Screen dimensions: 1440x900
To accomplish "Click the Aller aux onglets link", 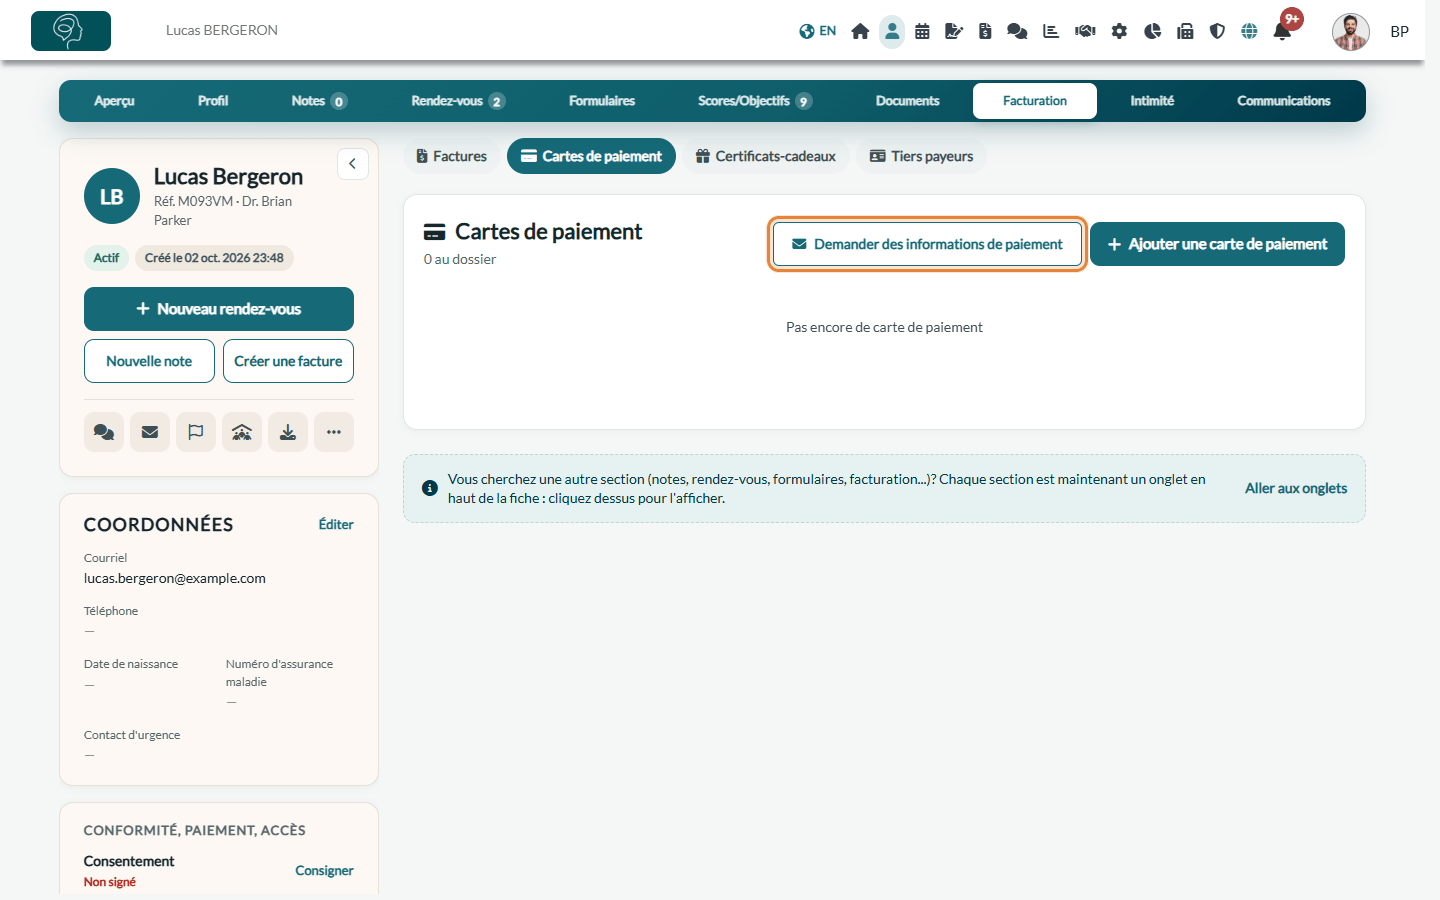I will (1296, 488).
